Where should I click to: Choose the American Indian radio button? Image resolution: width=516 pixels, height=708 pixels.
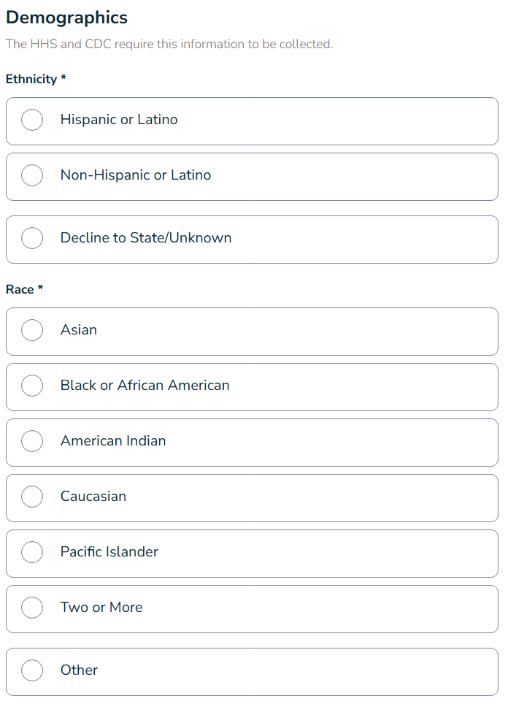(32, 441)
